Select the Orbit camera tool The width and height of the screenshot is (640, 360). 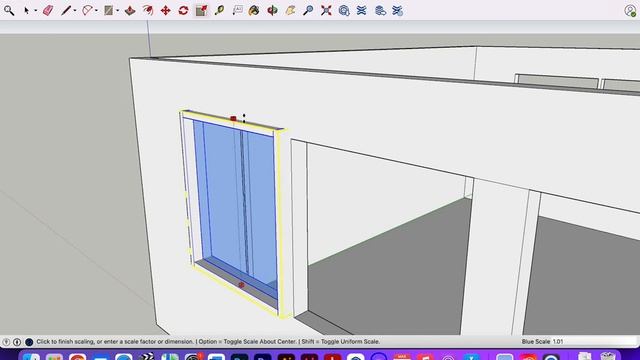(272, 11)
